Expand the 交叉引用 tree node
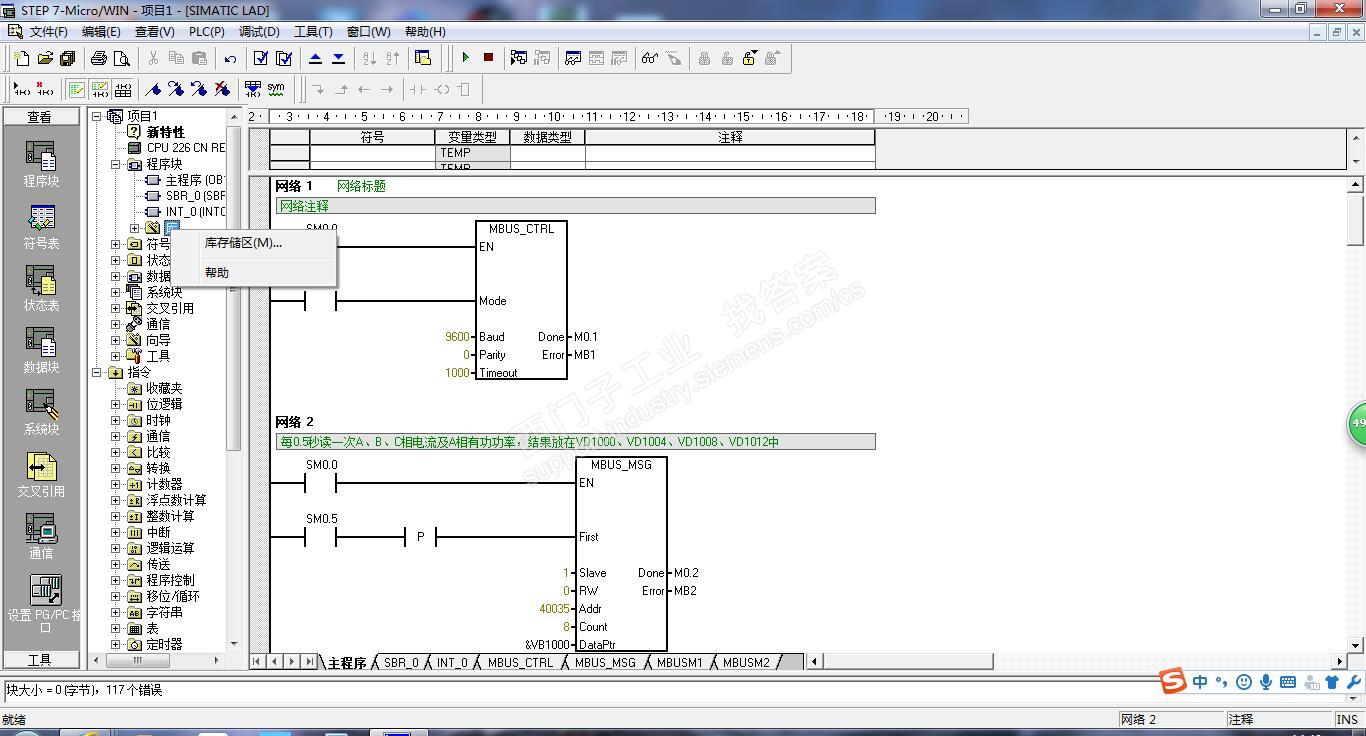1366x736 pixels. [x=116, y=308]
